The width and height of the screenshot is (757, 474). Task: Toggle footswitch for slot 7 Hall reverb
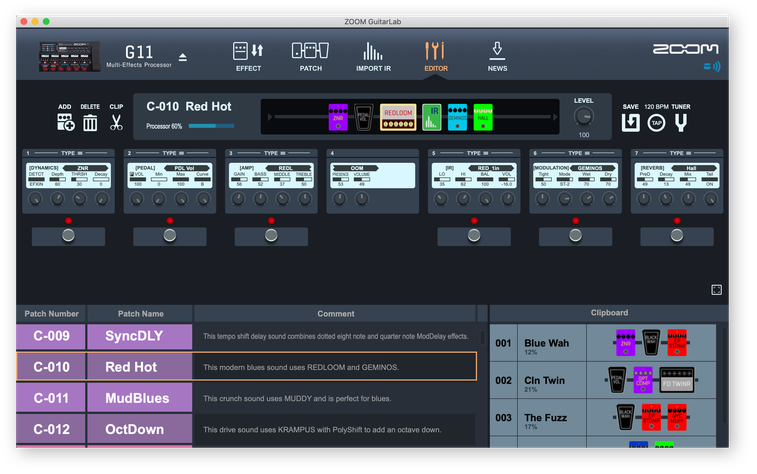pos(677,236)
